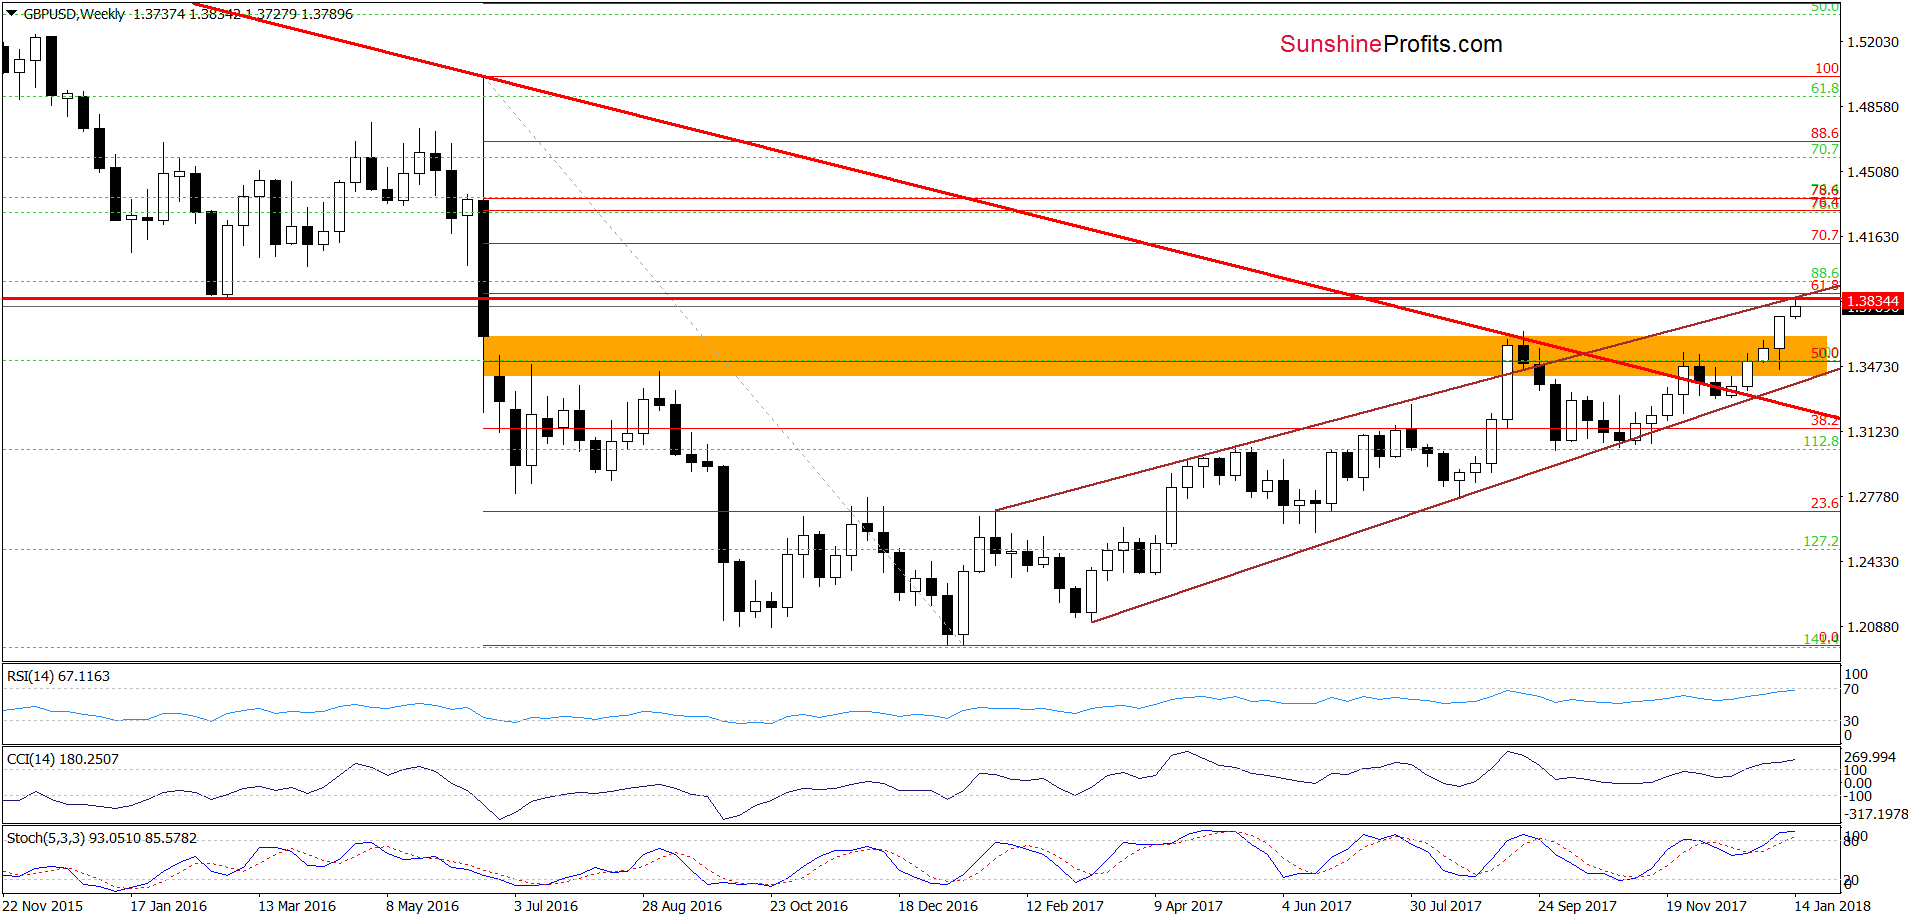Screen dimensions: 1908x920
Task: Click the green 112.8 Fibonacci label
Action: tap(1821, 441)
